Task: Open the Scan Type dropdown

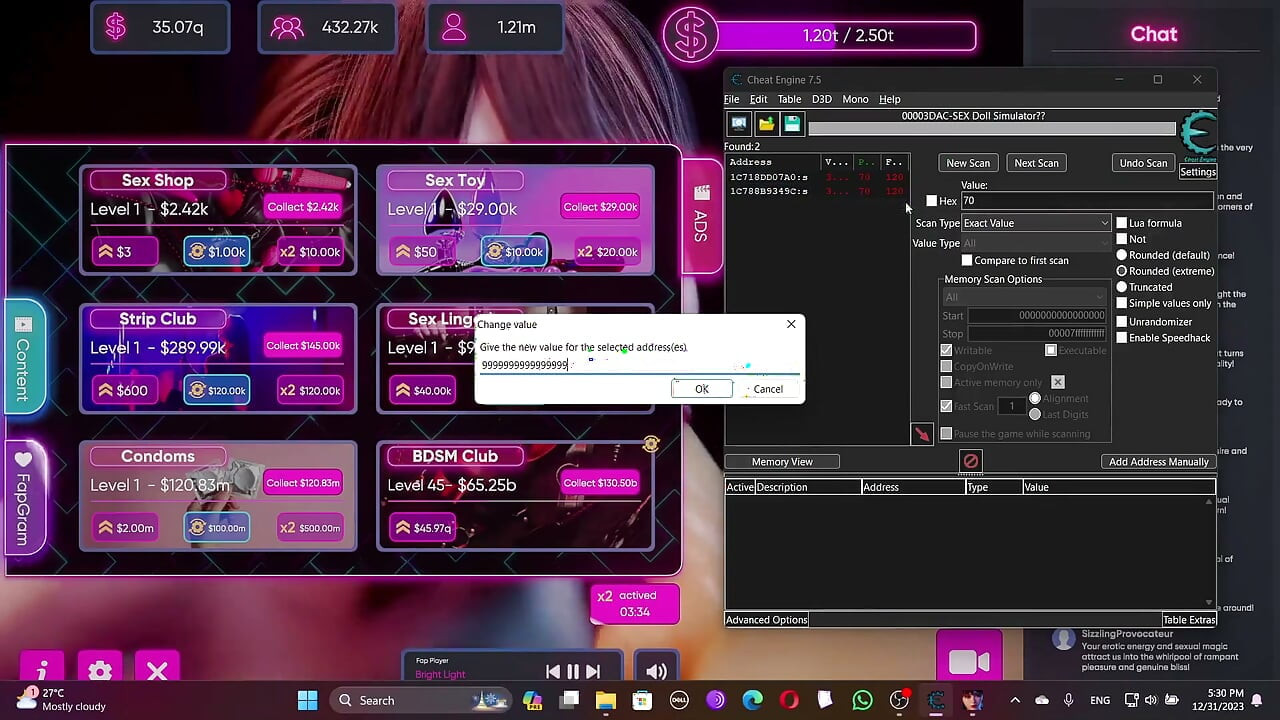Action: [x=1036, y=223]
